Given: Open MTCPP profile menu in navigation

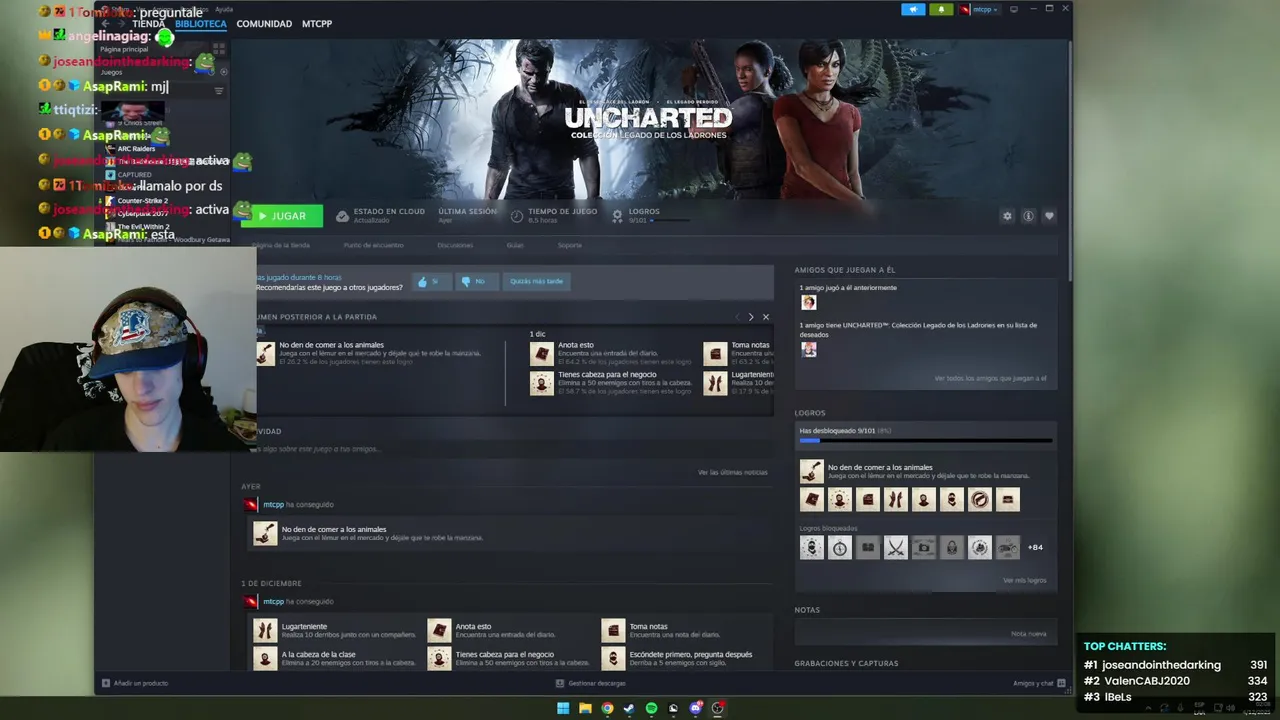Looking at the screenshot, I should 317,24.
